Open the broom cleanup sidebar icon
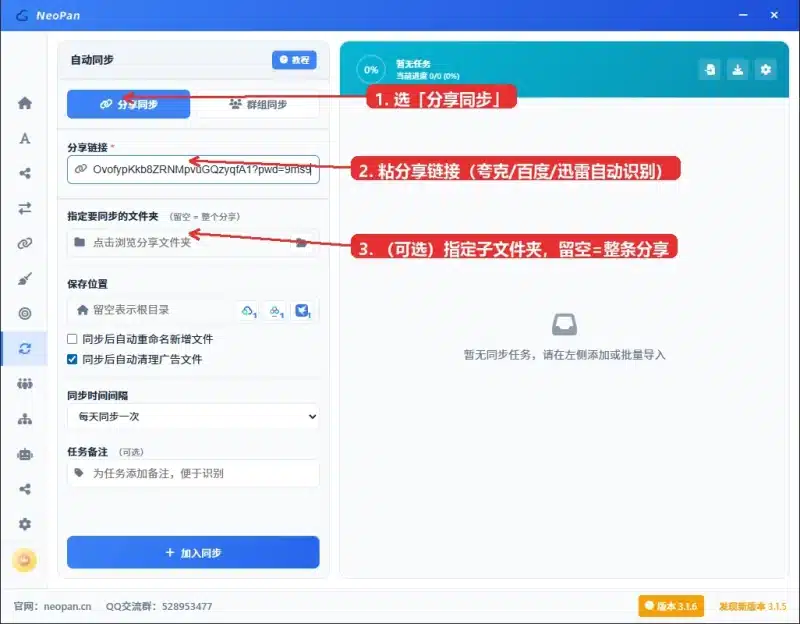Image resolution: width=800 pixels, height=624 pixels. pyautogui.click(x=24, y=279)
